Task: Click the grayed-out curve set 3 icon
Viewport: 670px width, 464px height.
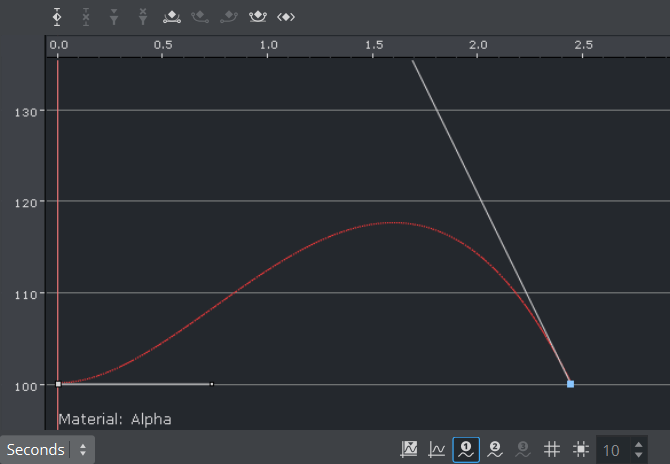Action: tap(522, 450)
